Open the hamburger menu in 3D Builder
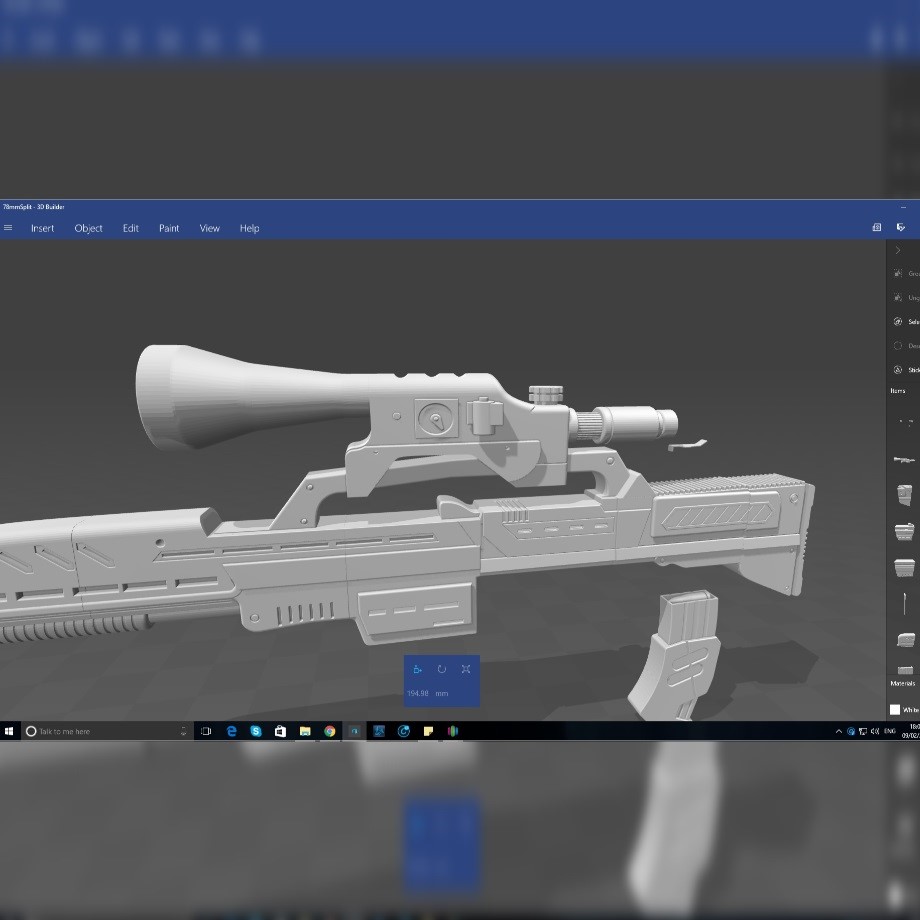Viewport: 920px width, 920px height. pyautogui.click(x=8, y=228)
